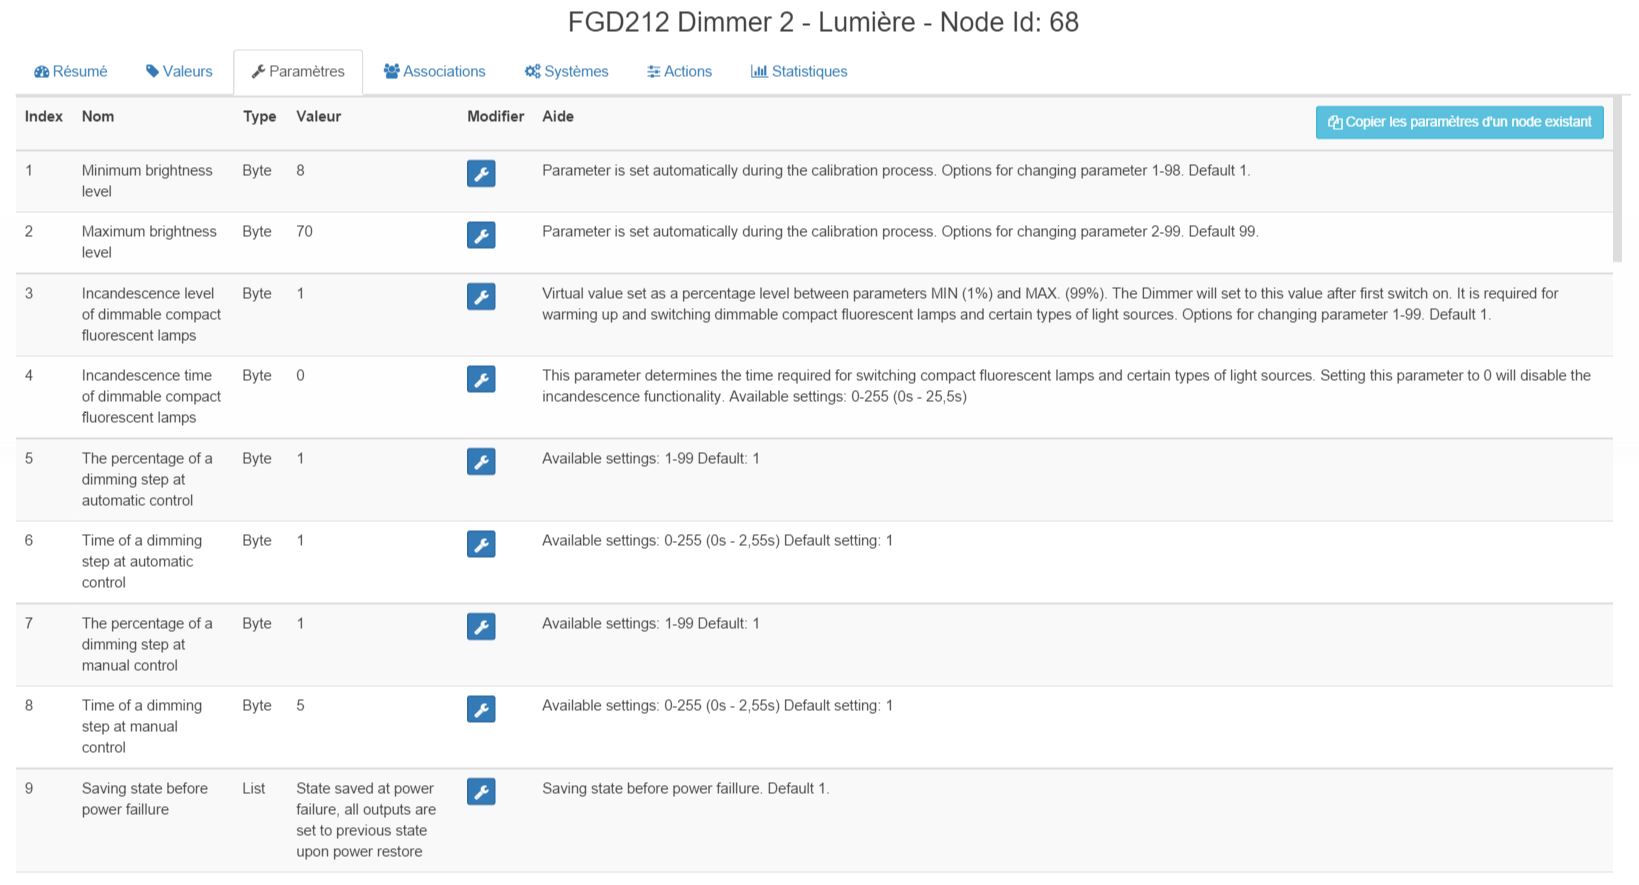Open the Actions tab

coord(679,72)
